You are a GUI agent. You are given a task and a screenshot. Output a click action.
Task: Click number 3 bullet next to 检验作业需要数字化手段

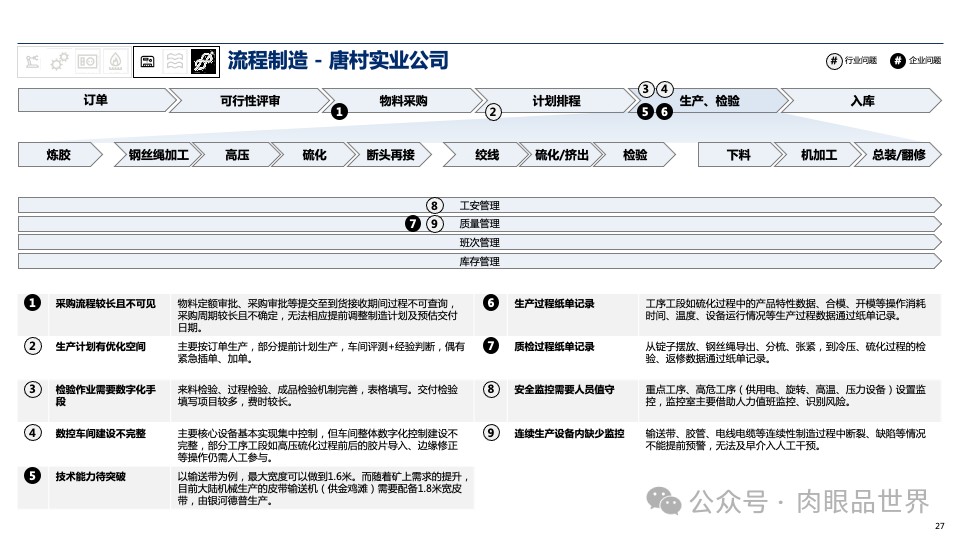click(32, 389)
